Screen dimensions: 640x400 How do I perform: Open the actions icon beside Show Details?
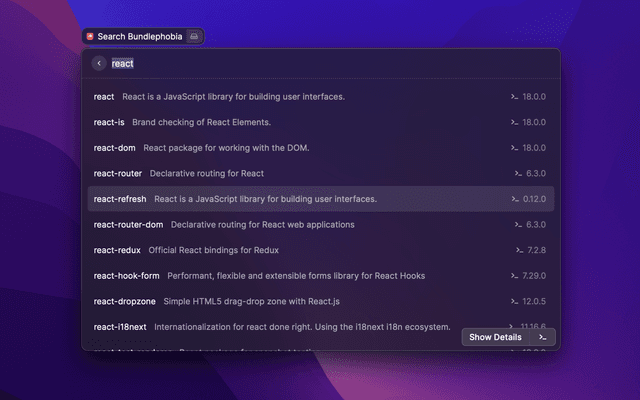[x=542, y=337]
